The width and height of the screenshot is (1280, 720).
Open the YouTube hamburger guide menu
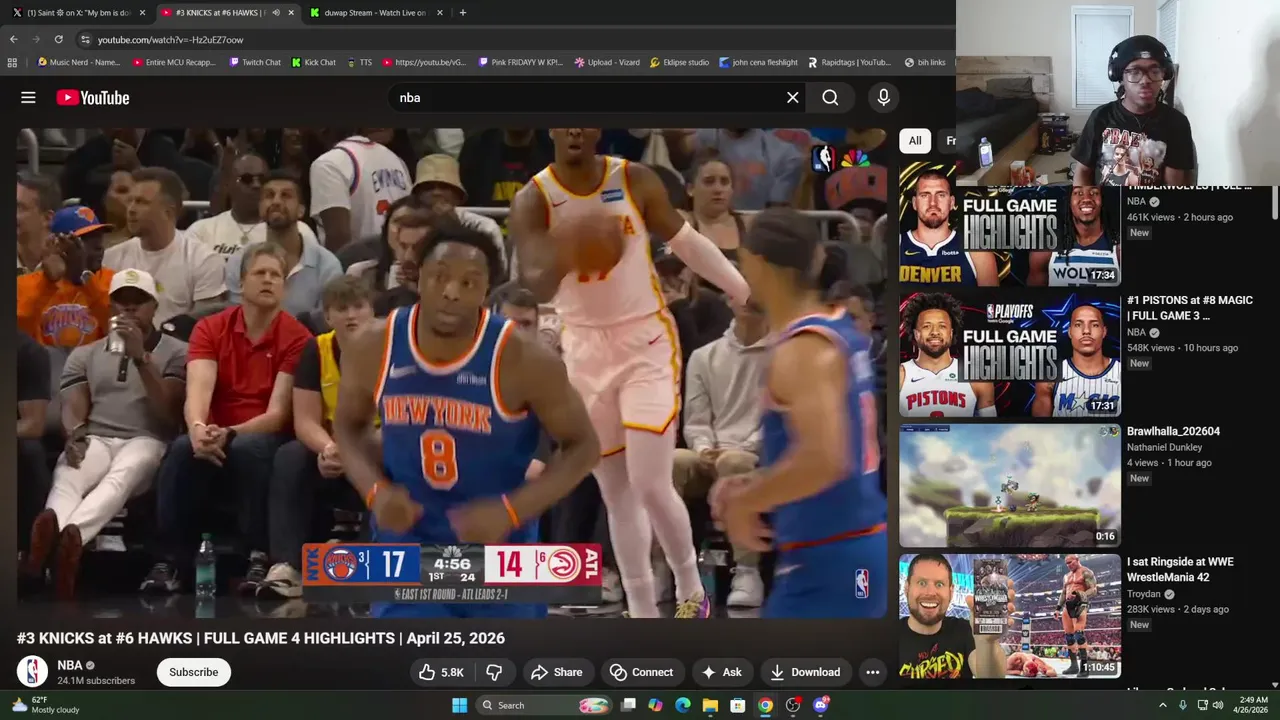28,97
